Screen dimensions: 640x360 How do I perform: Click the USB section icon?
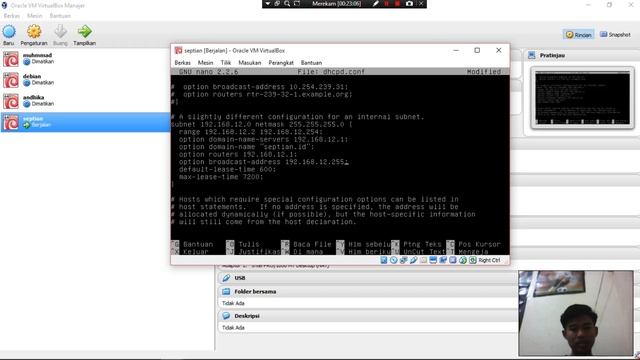(226, 278)
